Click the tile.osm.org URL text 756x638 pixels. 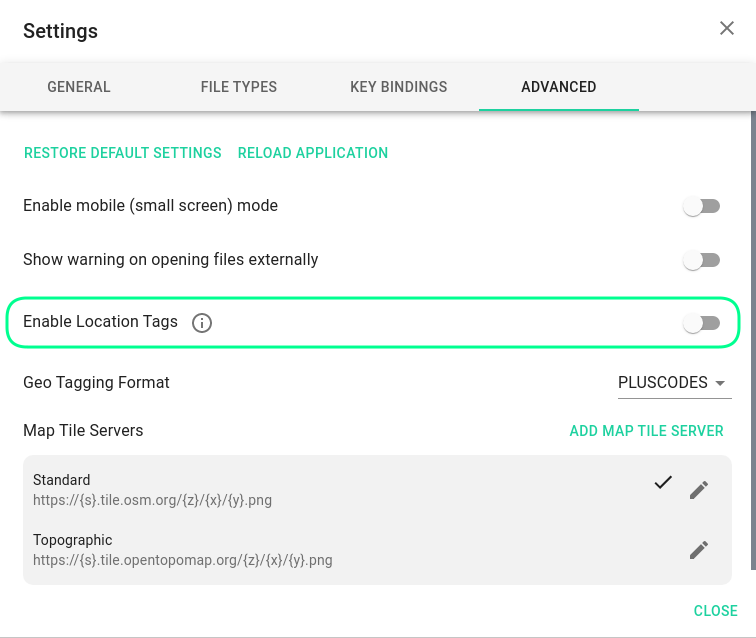pos(152,500)
